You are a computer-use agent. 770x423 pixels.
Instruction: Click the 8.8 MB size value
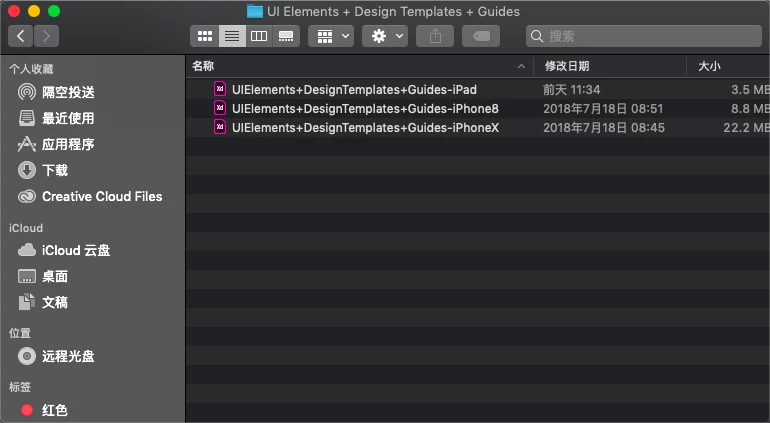[x=750, y=109]
